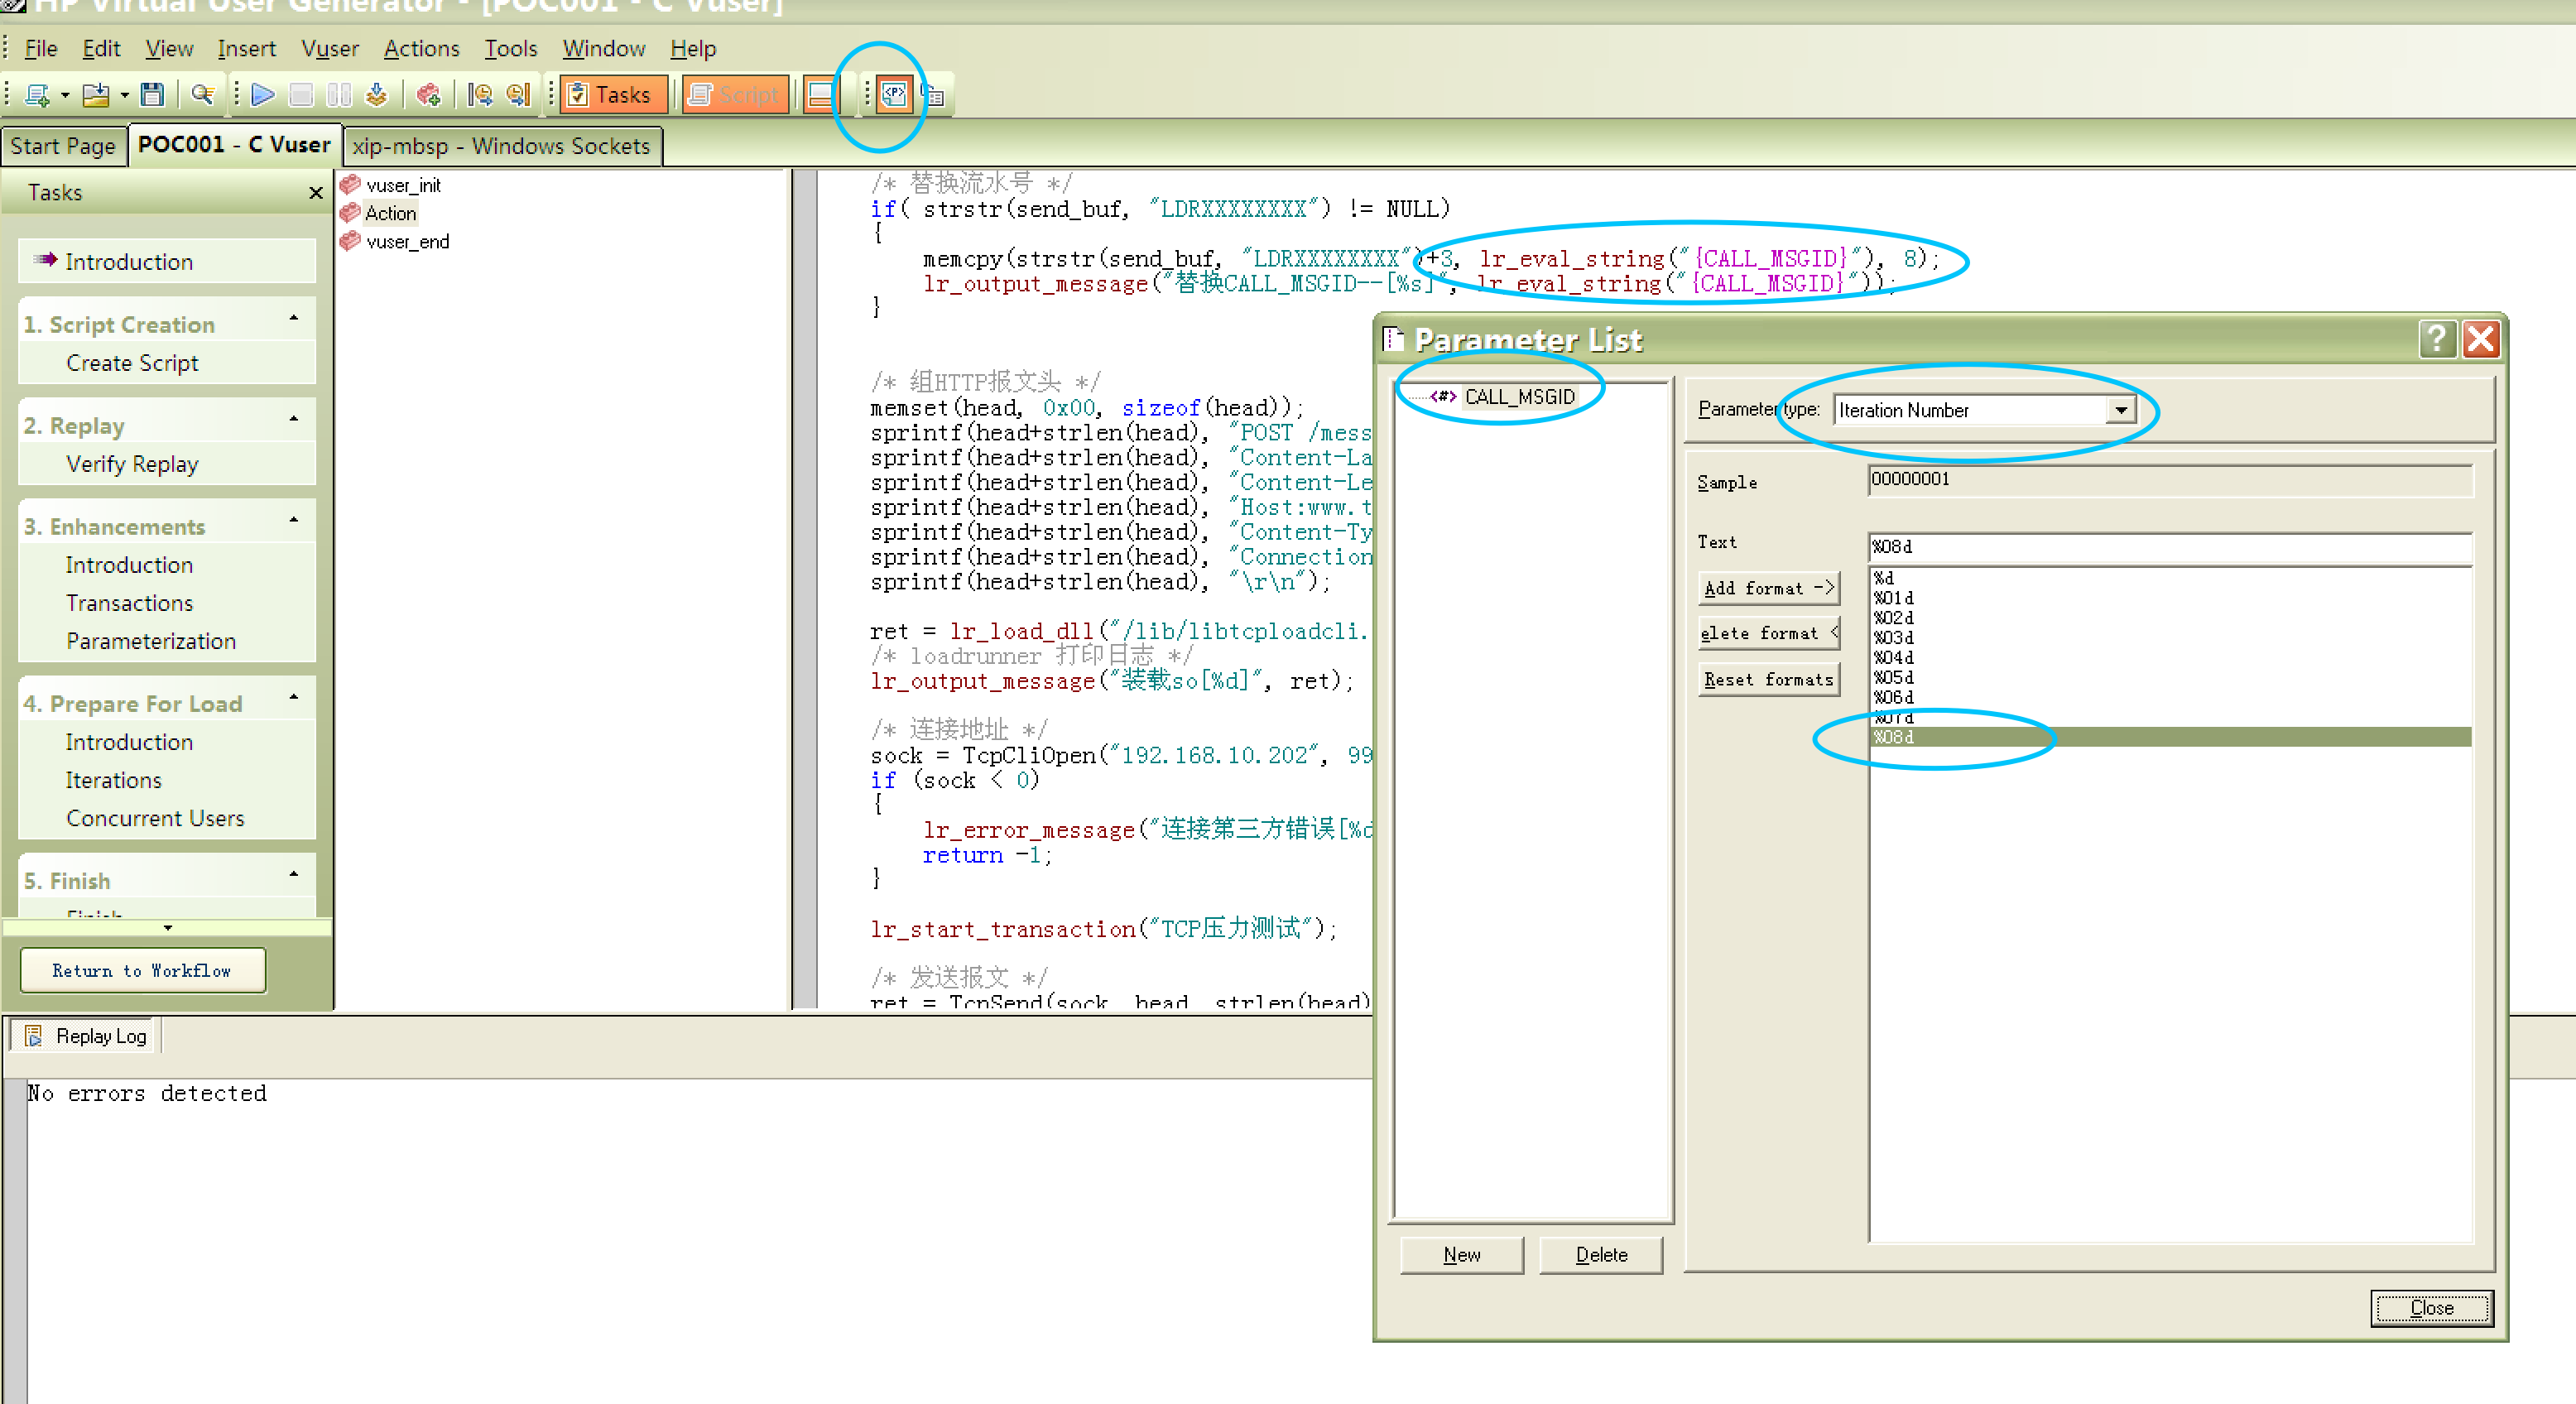The width and height of the screenshot is (2576, 1404).
Task: Collapse the Replay section
Action: coord(293,420)
